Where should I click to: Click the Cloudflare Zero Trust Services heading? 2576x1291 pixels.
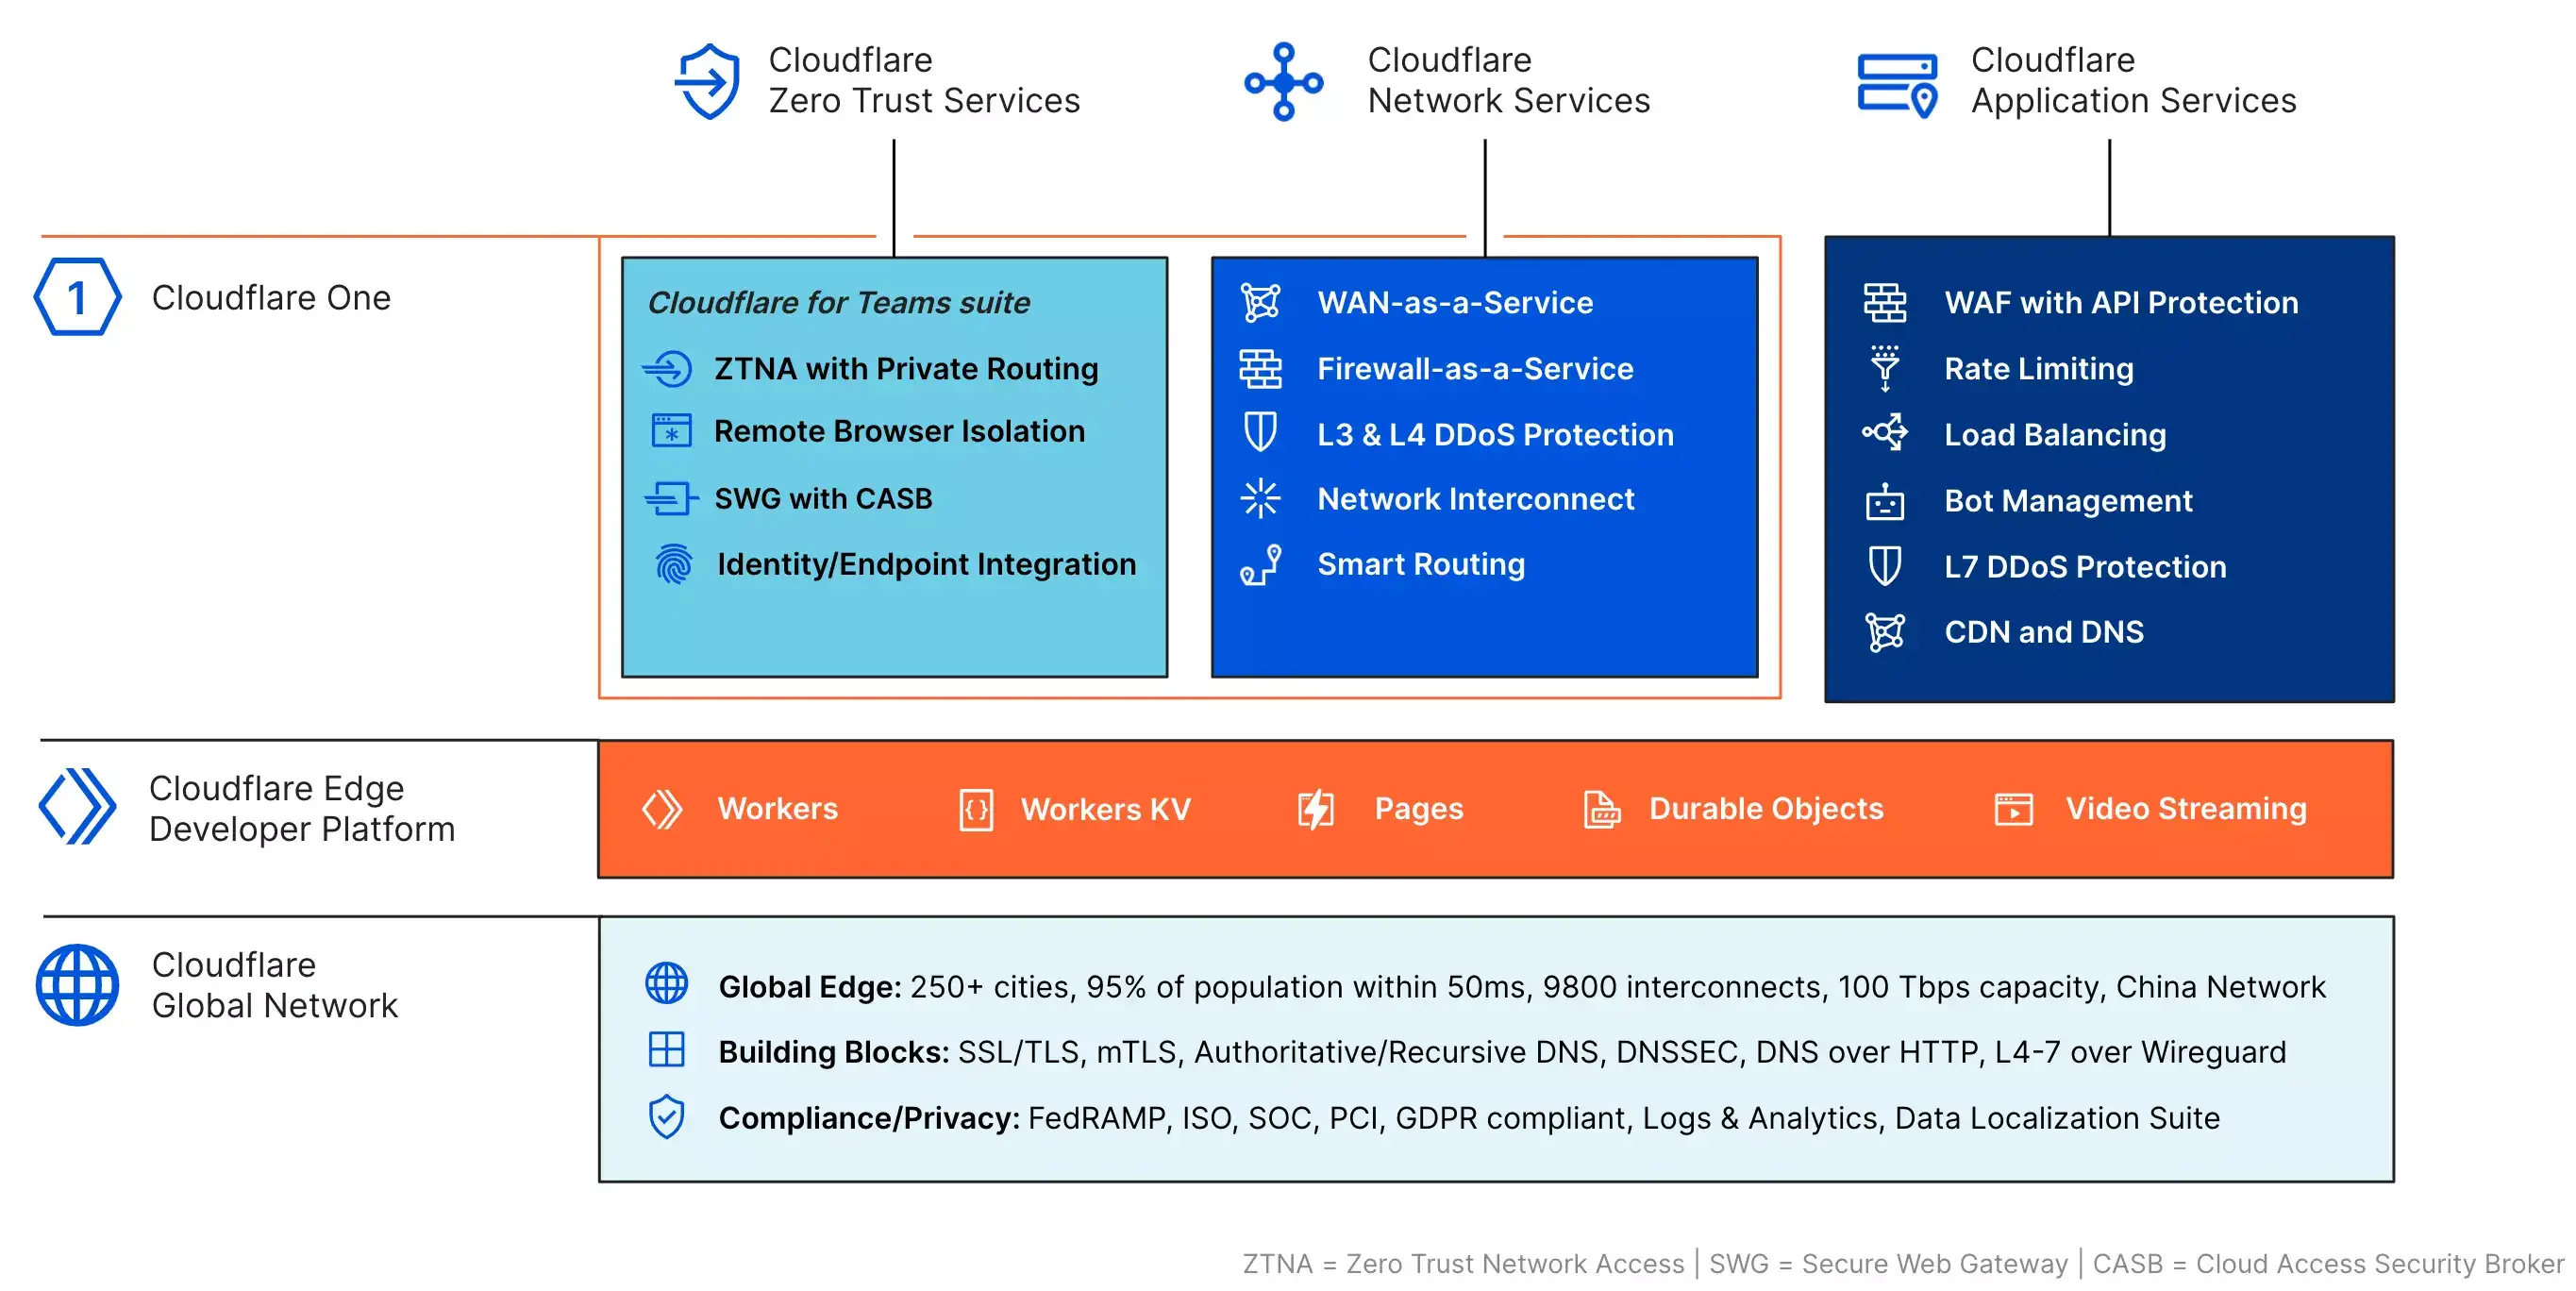click(x=924, y=80)
